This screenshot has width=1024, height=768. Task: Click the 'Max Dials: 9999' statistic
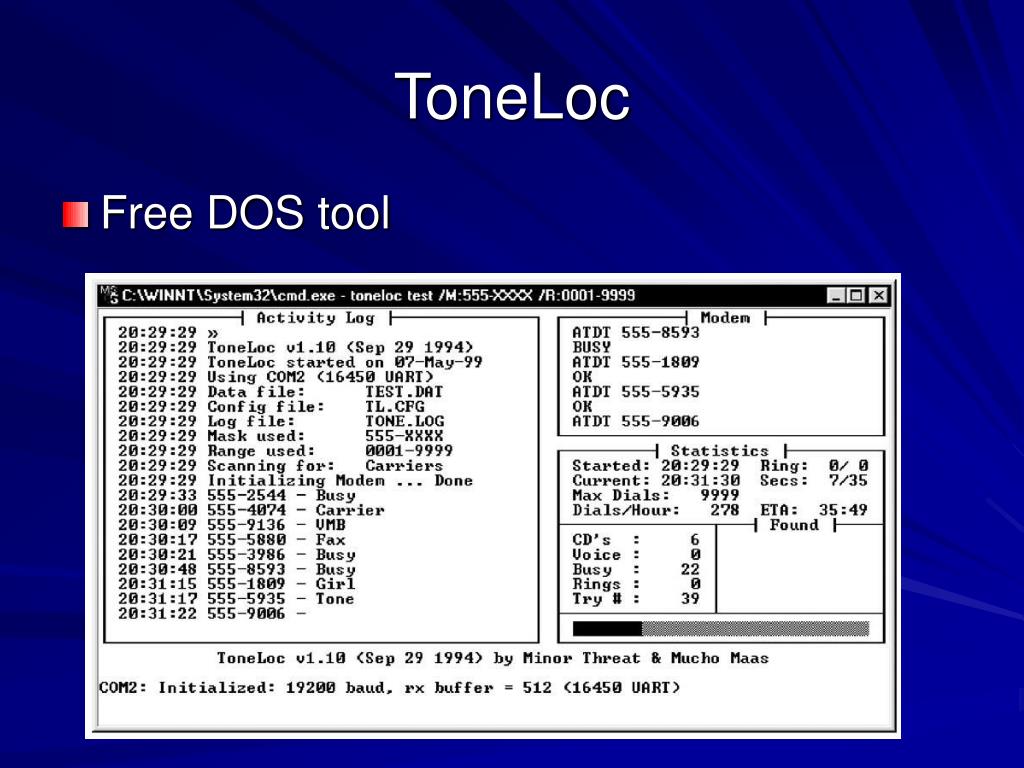(656, 496)
